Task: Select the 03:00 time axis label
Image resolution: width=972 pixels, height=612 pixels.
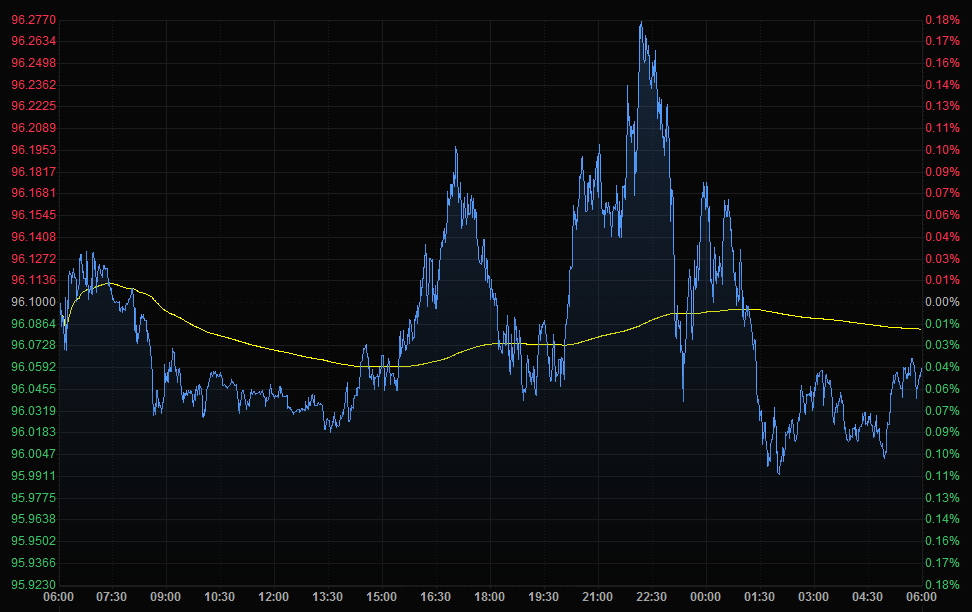Action: [813, 597]
